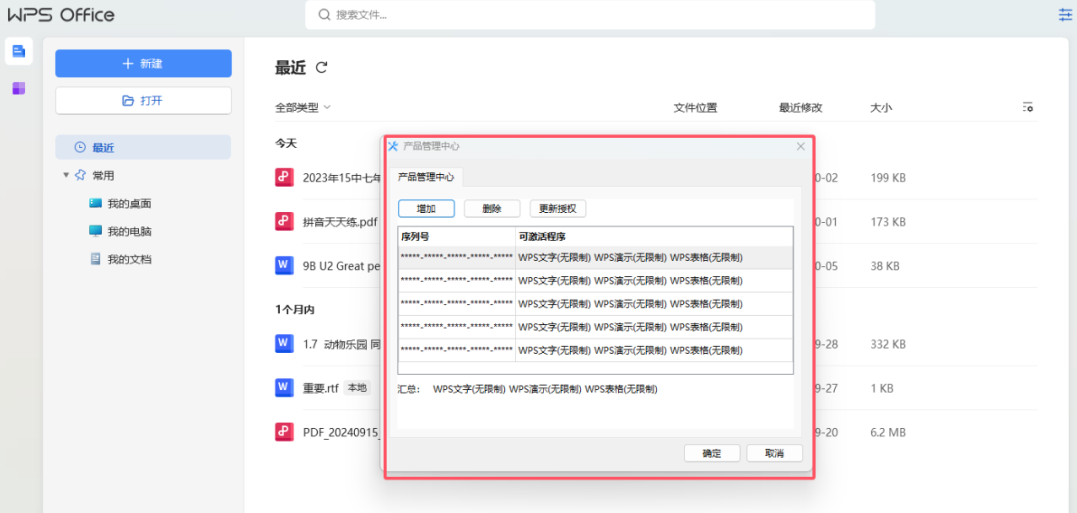The width and height of the screenshot is (1077, 513).
Task: Click the 1个月内 group heading
Action: click(295, 310)
